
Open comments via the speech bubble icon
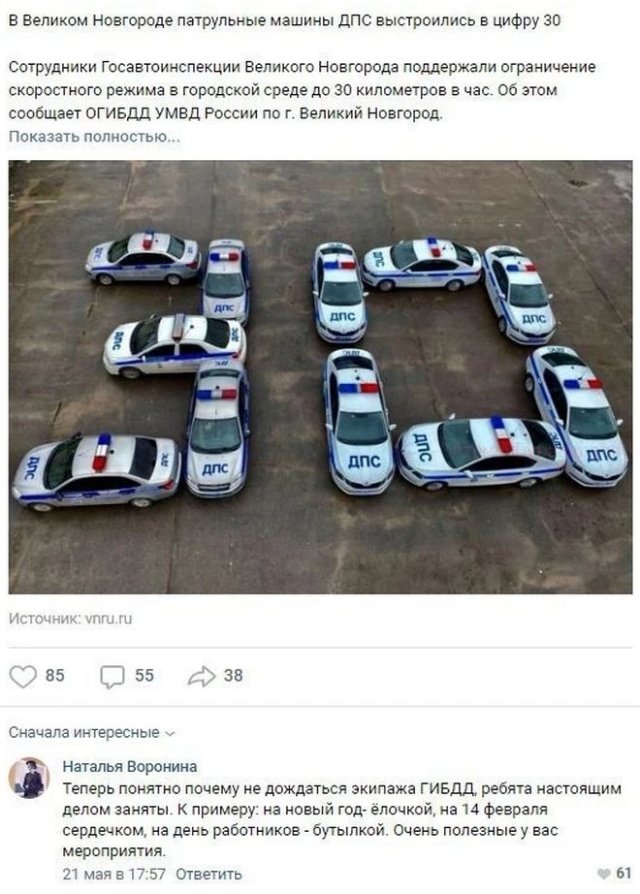coord(112,677)
